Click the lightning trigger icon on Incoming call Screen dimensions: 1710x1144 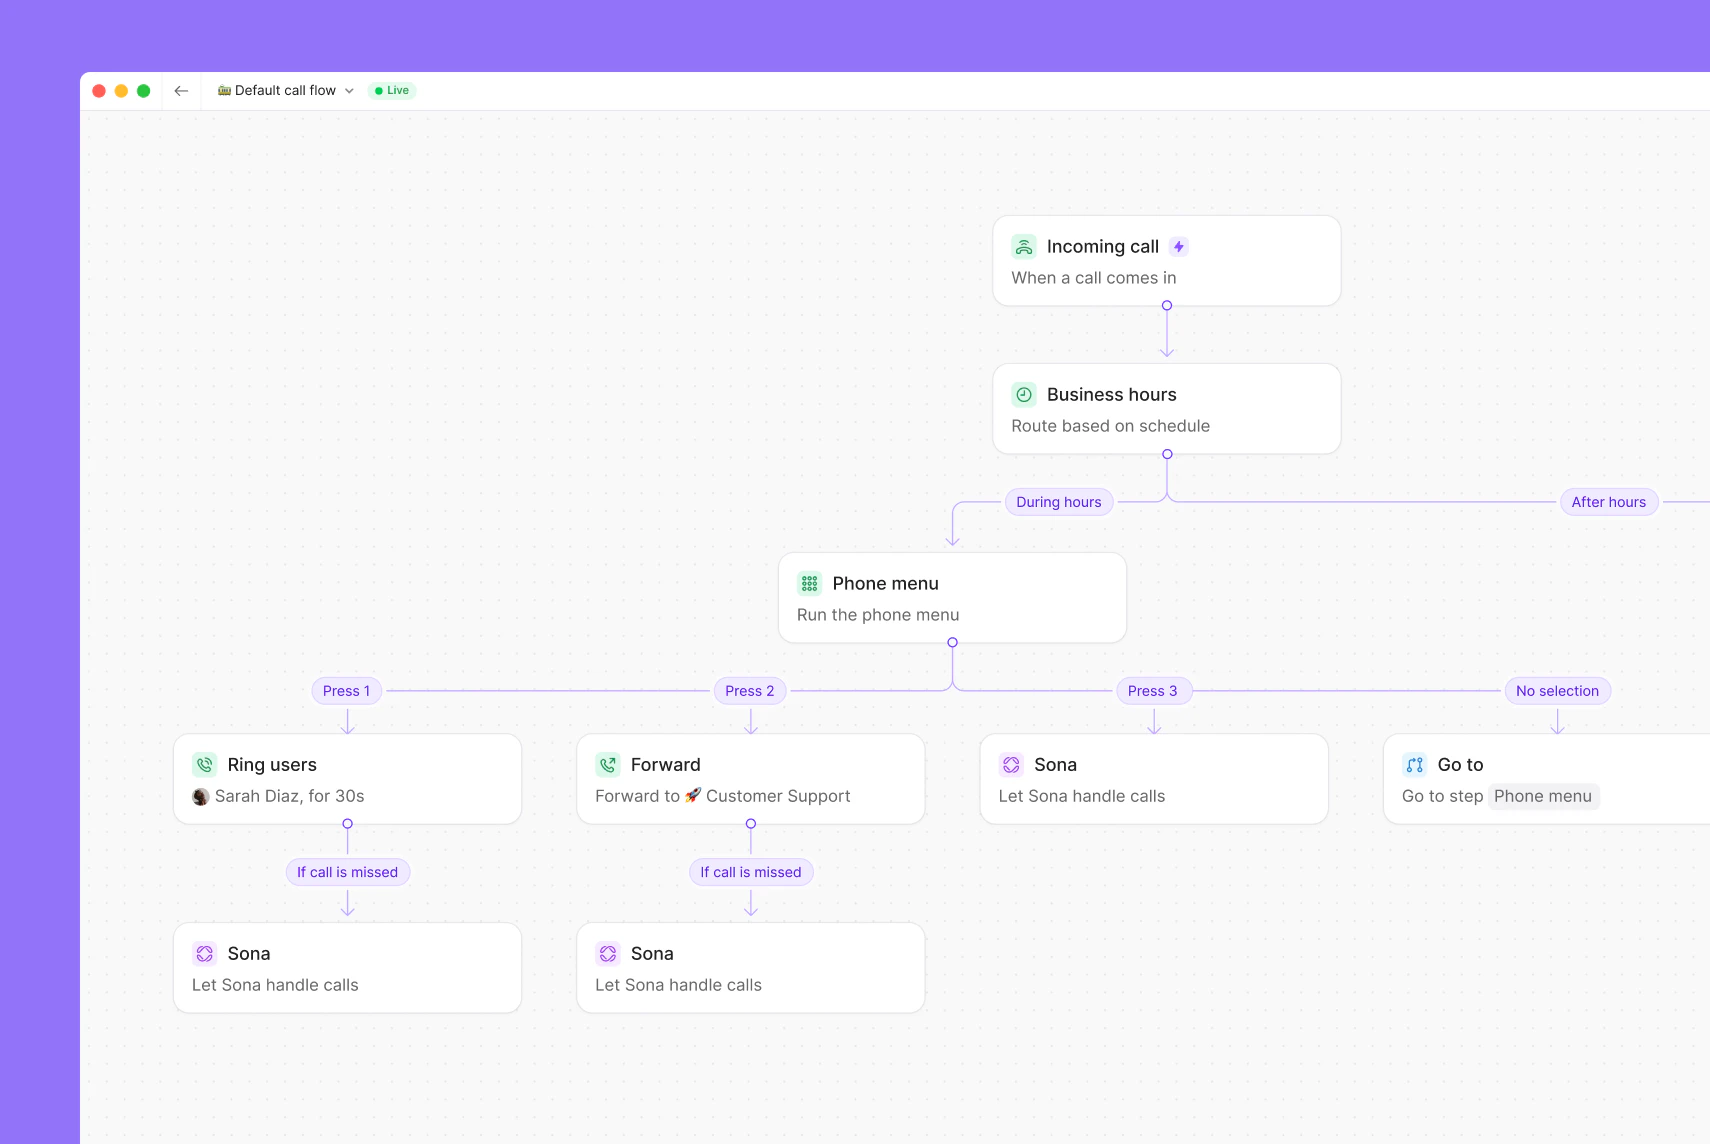(x=1179, y=245)
